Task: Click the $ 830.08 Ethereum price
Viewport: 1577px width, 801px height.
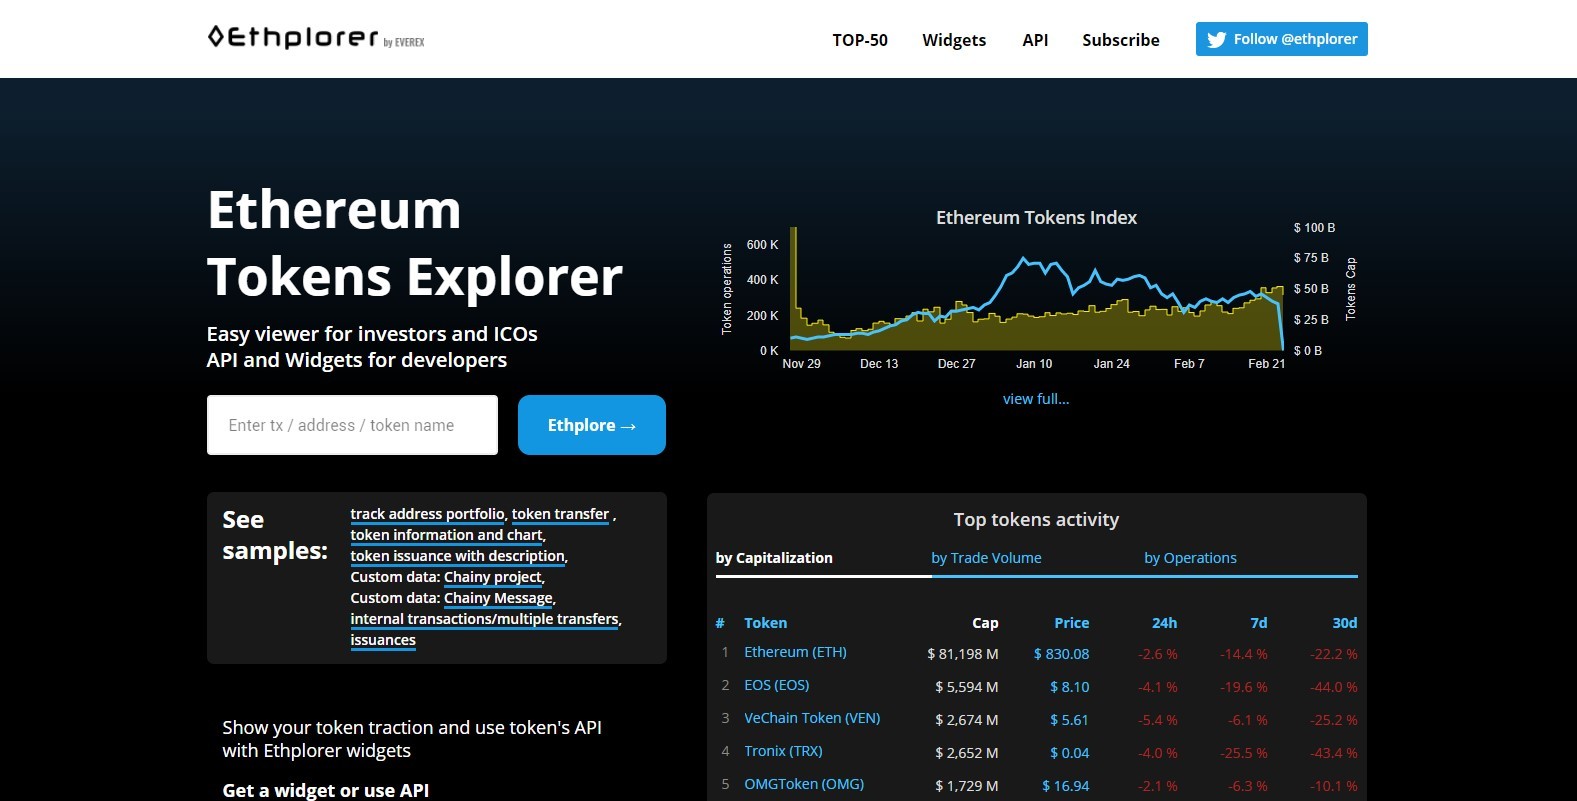Action: point(1061,654)
